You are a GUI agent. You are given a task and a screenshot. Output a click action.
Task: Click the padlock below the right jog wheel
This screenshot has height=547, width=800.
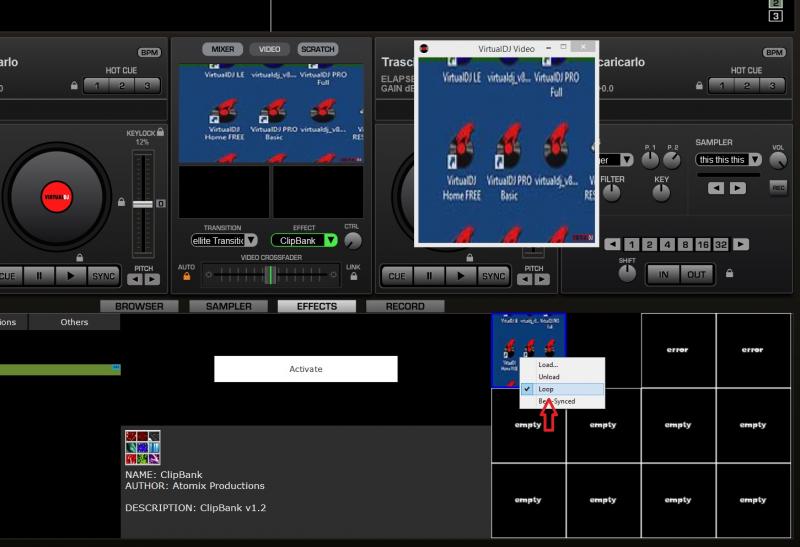coord(470,258)
